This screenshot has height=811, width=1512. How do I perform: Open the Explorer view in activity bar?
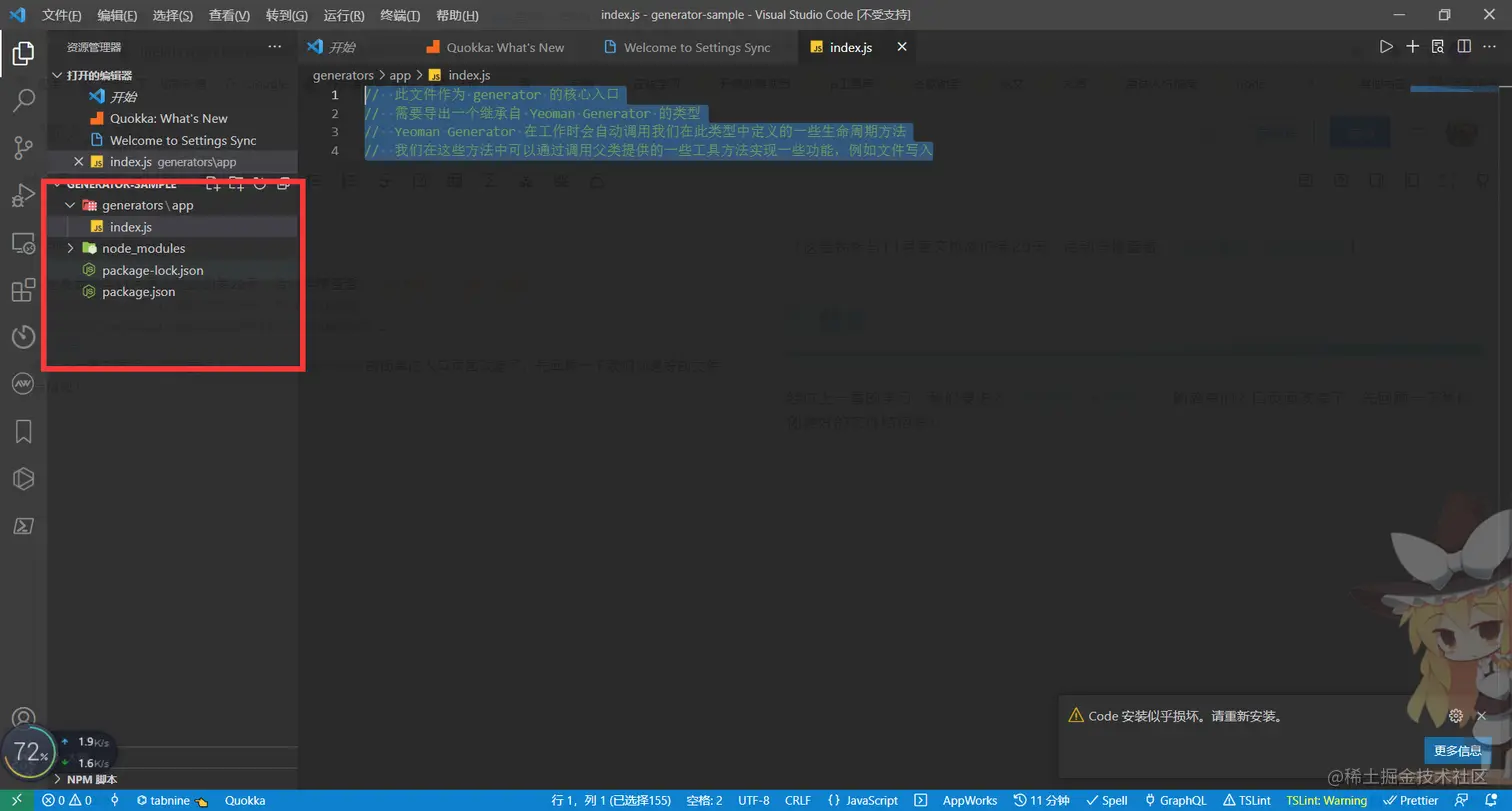(23, 54)
